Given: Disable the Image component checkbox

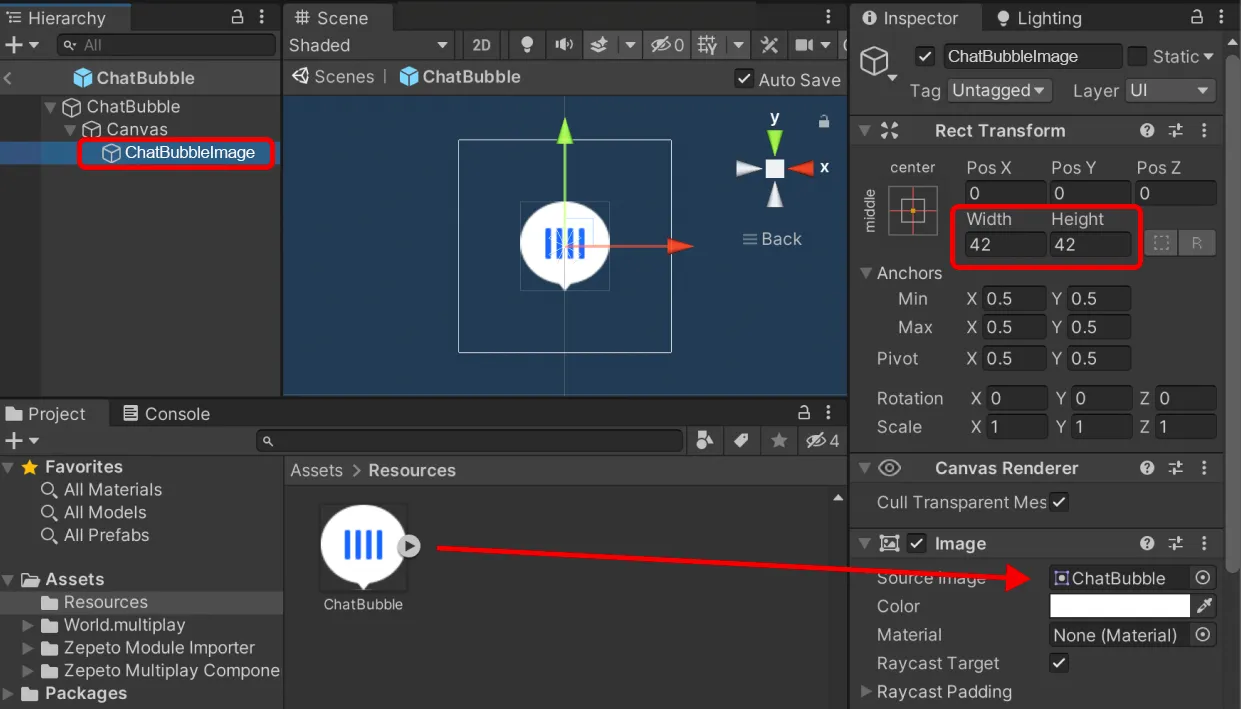Looking at the screenshot, I should pos(917,544).
